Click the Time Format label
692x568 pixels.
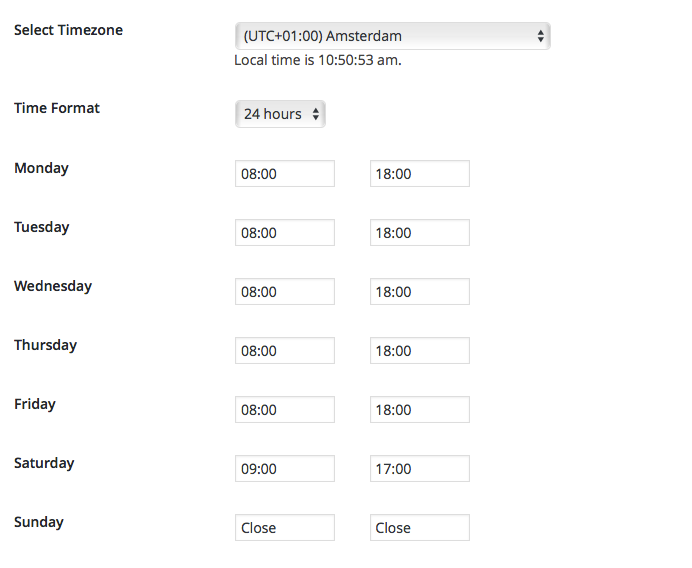click(x=57, y=108)
